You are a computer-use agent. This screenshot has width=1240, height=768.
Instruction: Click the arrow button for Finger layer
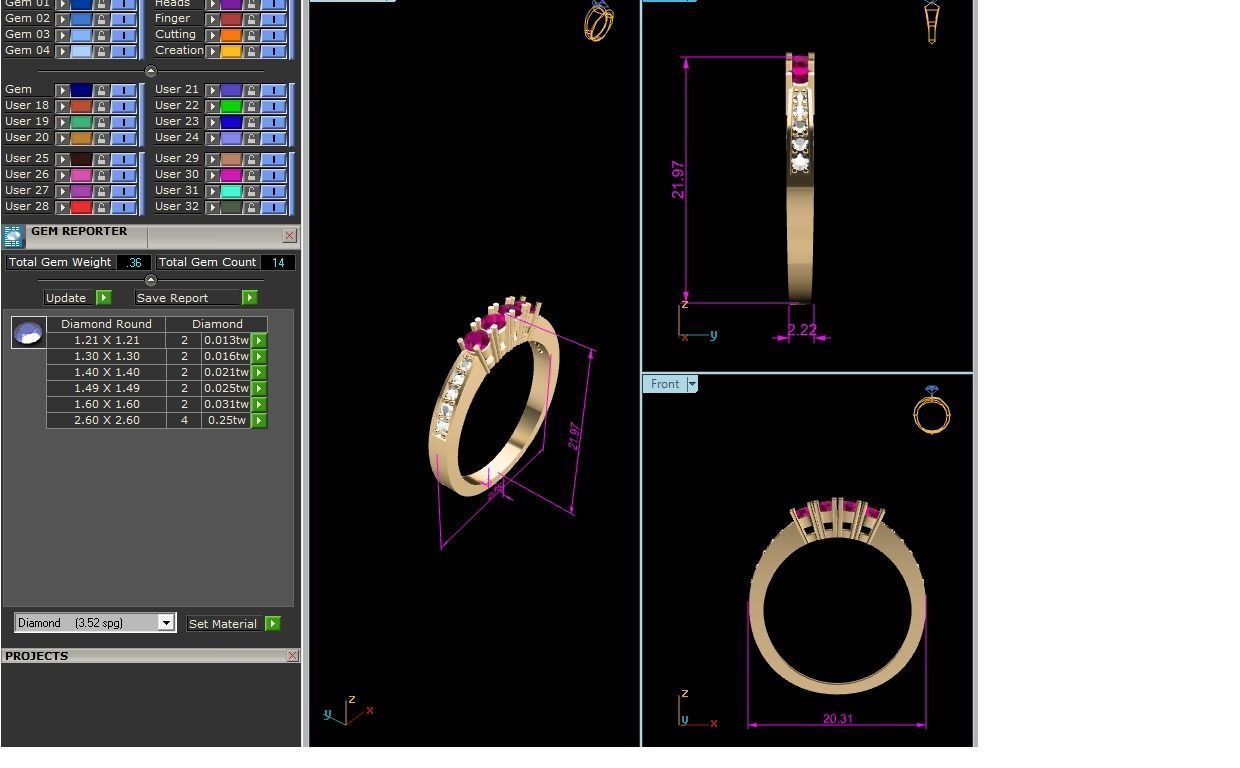(x=212, y=19)
